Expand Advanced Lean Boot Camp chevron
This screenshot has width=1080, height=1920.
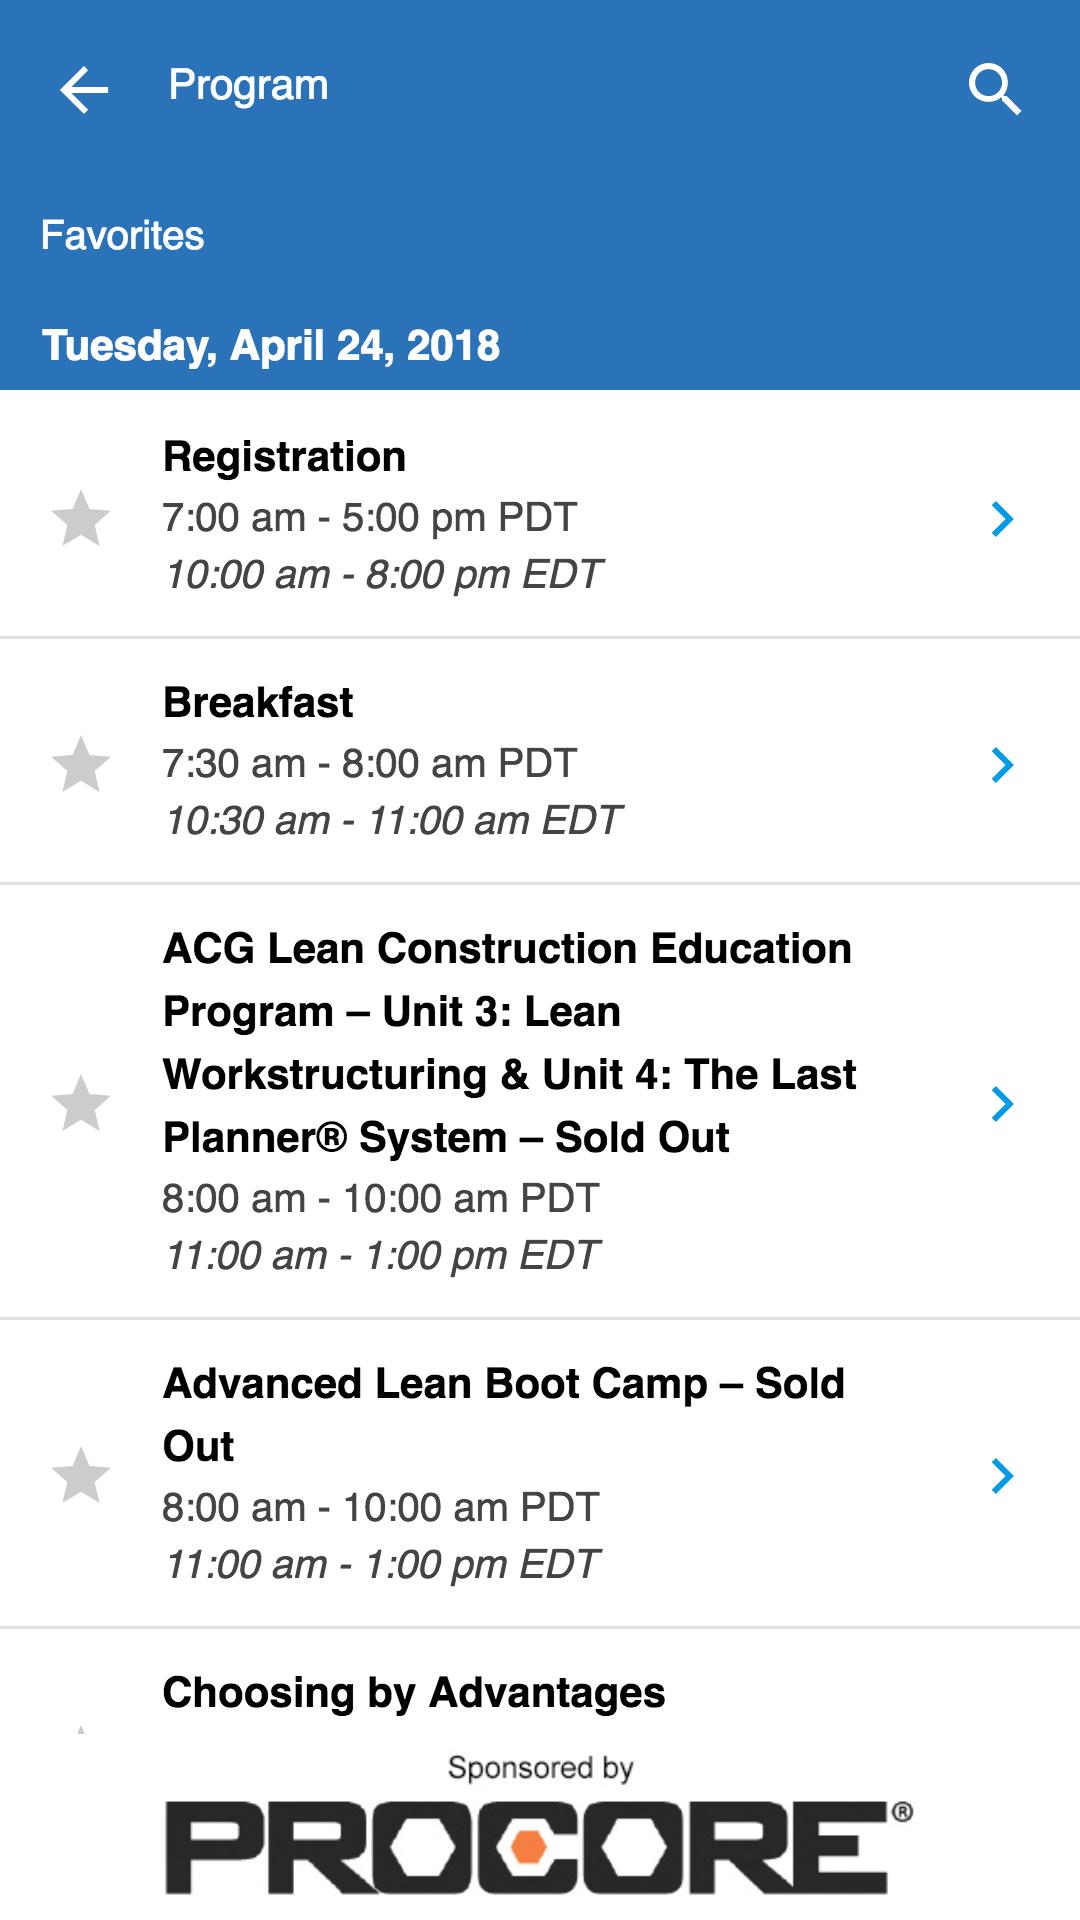(x=1002, y=1476)
